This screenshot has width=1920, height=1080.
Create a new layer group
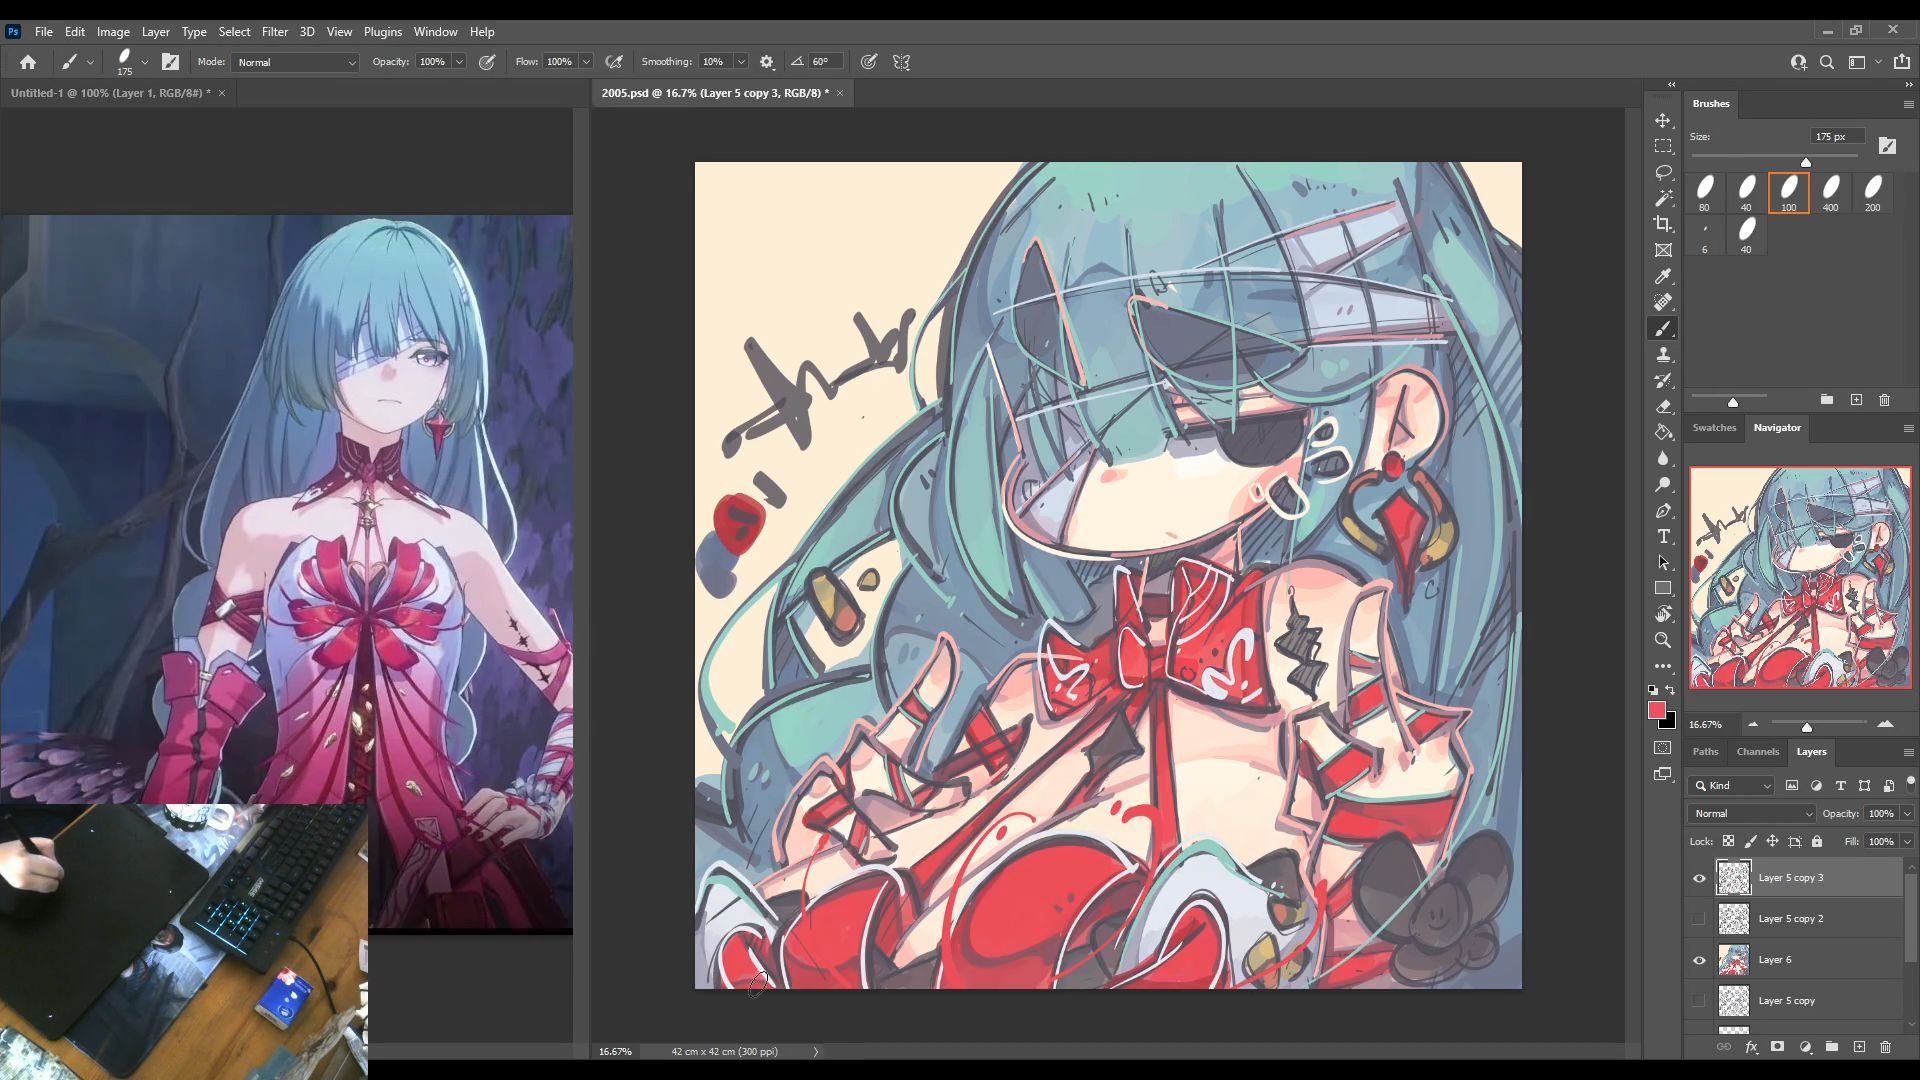click(1832, 1047)
